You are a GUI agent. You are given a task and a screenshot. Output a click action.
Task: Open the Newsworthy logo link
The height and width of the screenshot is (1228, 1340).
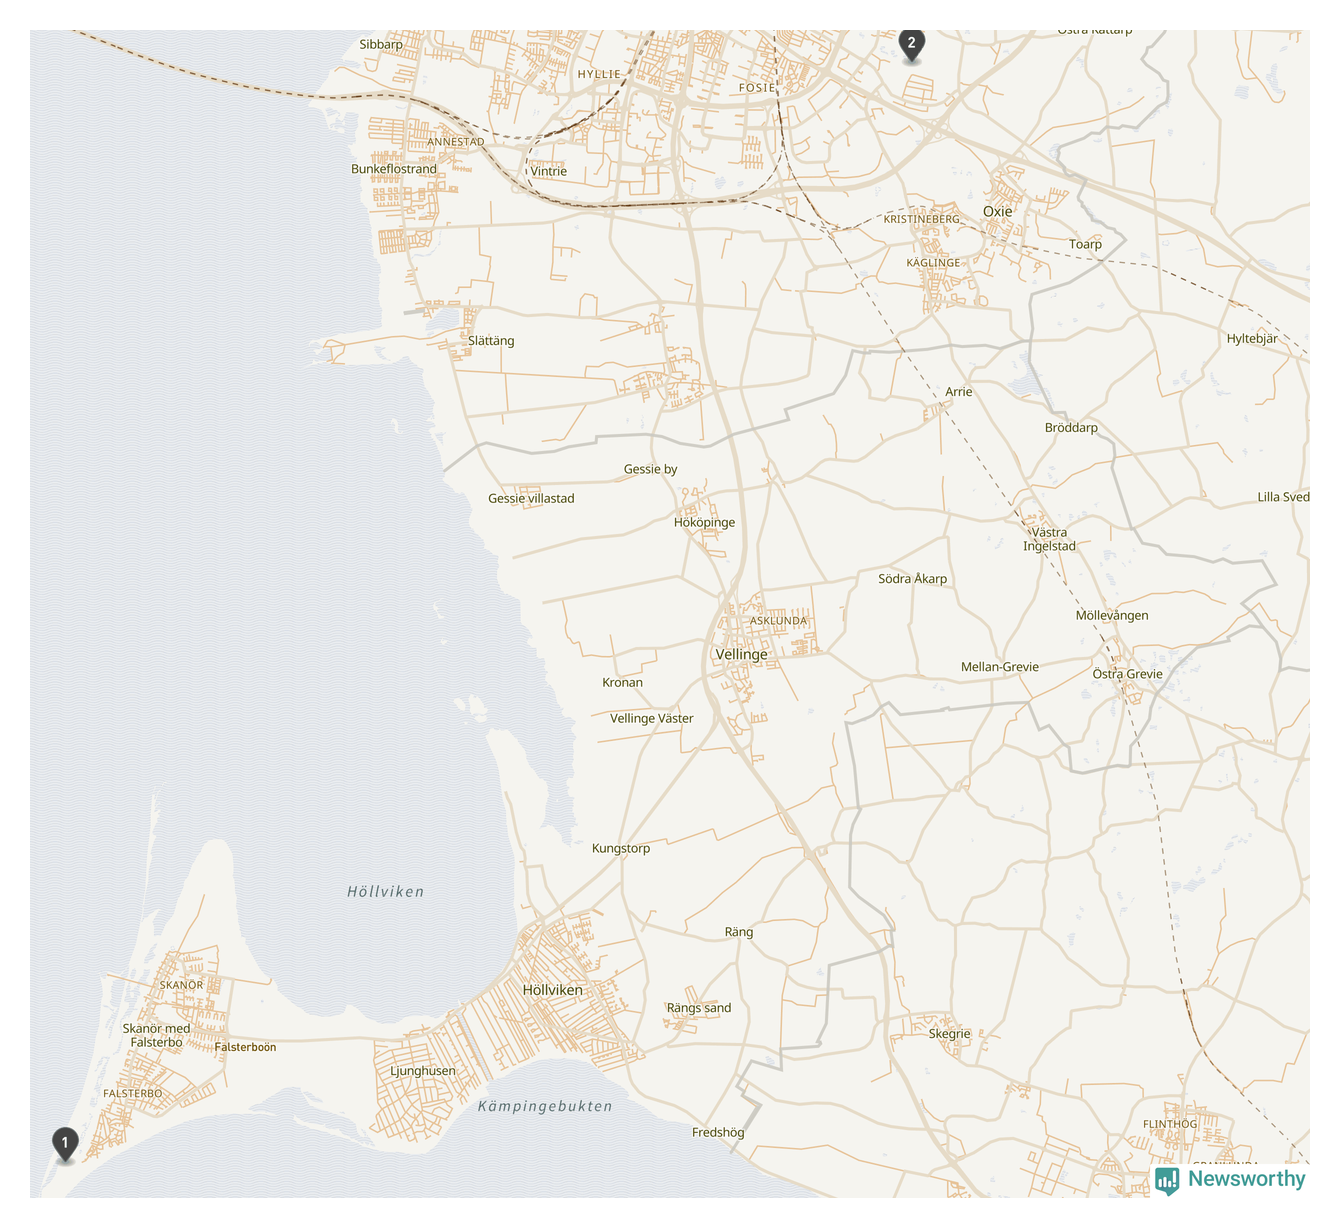(1230, 1180)
